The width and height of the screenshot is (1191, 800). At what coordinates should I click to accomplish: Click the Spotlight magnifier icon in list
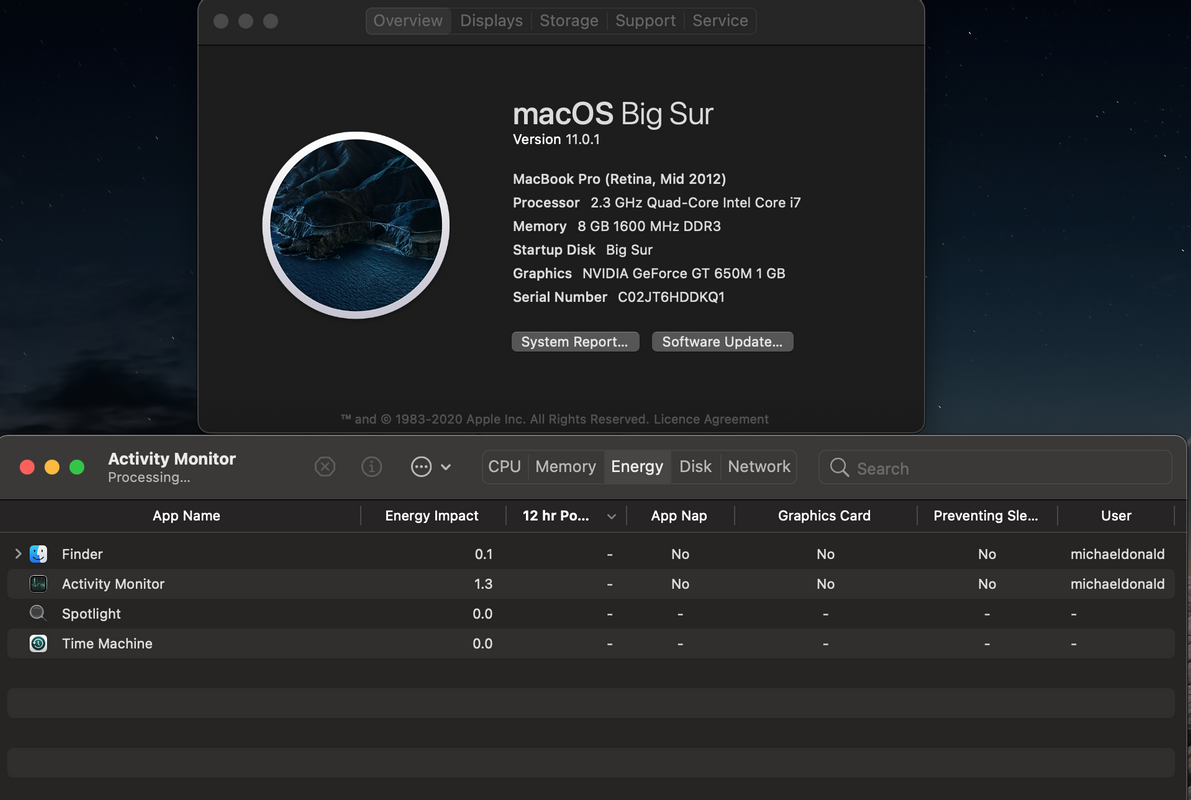point(38,613)
